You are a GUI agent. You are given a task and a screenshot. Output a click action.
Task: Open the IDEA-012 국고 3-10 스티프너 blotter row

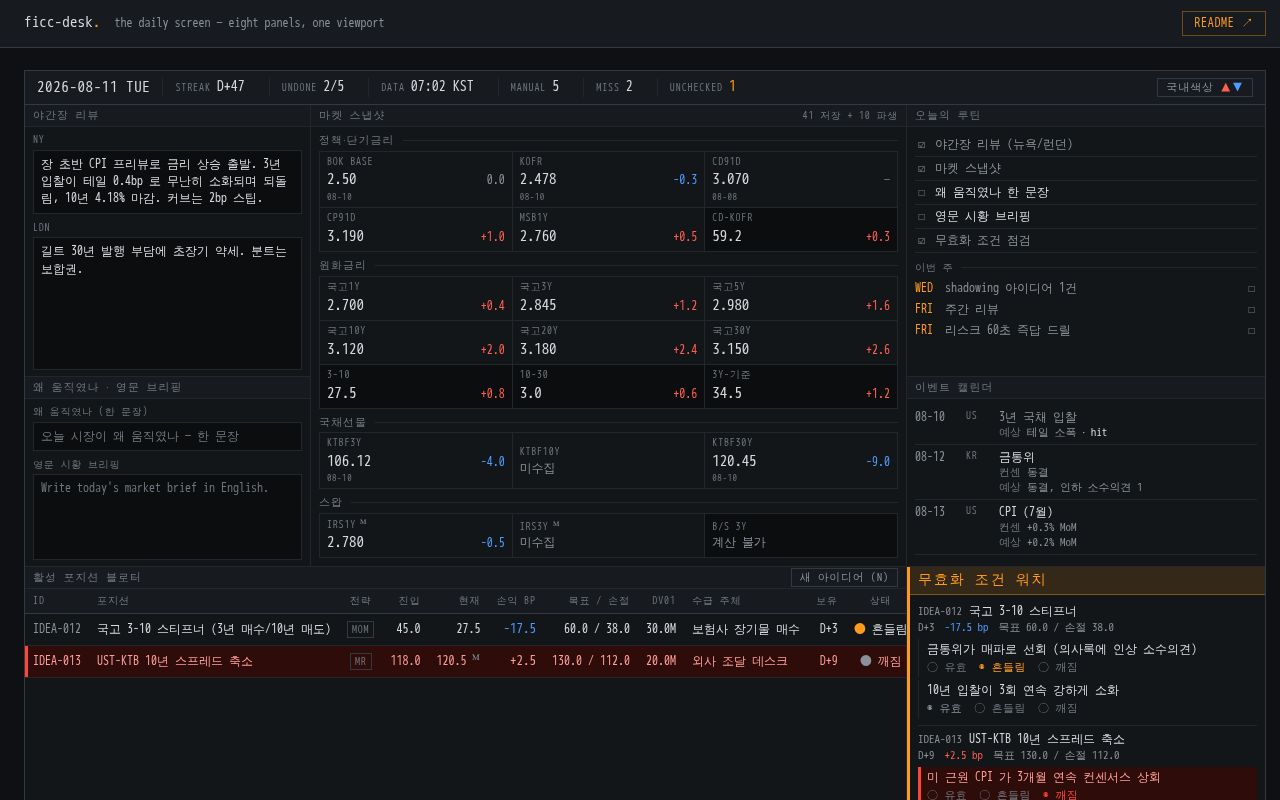(x=466, y=629)
